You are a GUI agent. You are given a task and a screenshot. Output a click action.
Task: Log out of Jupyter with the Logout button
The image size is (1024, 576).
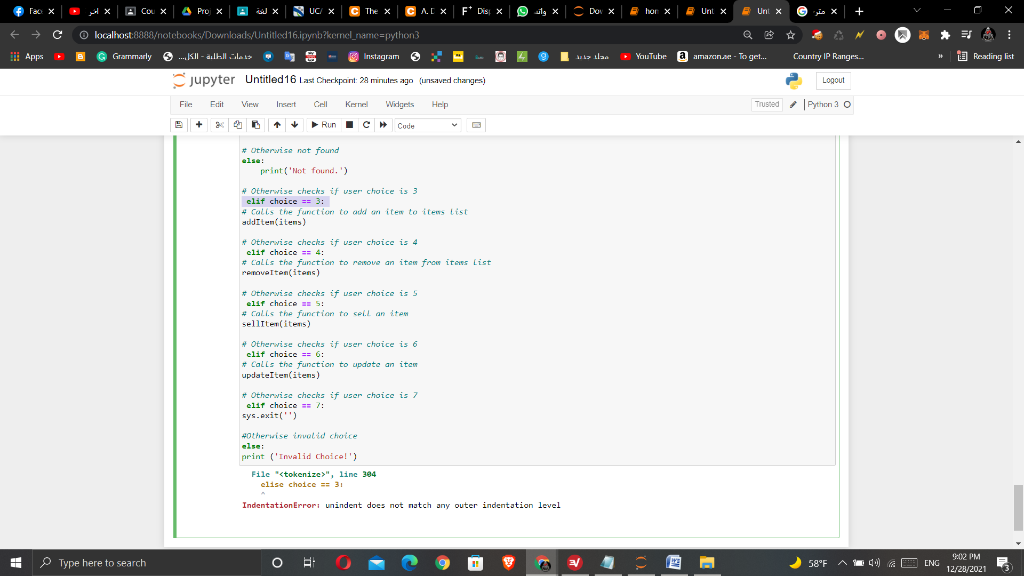point(833,80)
